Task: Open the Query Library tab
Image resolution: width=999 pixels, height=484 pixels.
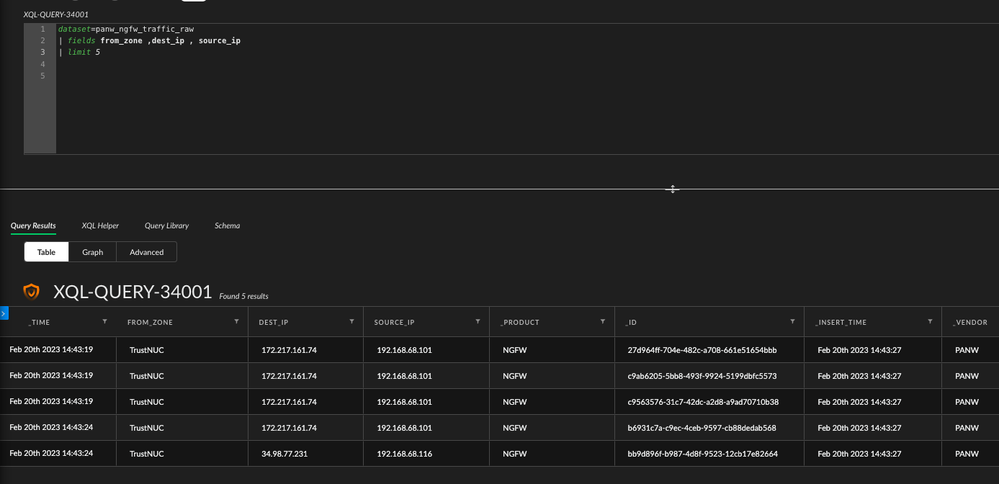Action: pos(166,226)
